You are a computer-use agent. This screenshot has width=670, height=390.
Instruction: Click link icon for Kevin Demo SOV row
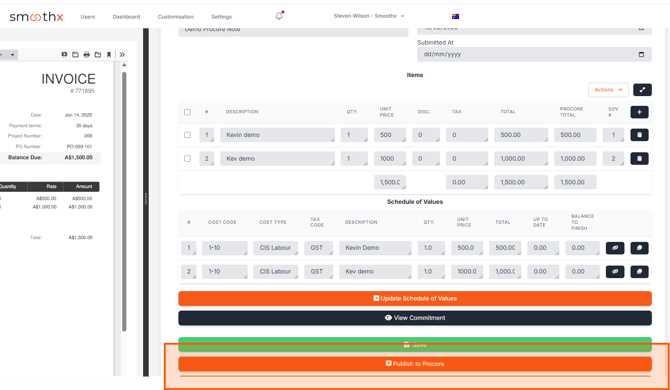(x=615, y=248)
